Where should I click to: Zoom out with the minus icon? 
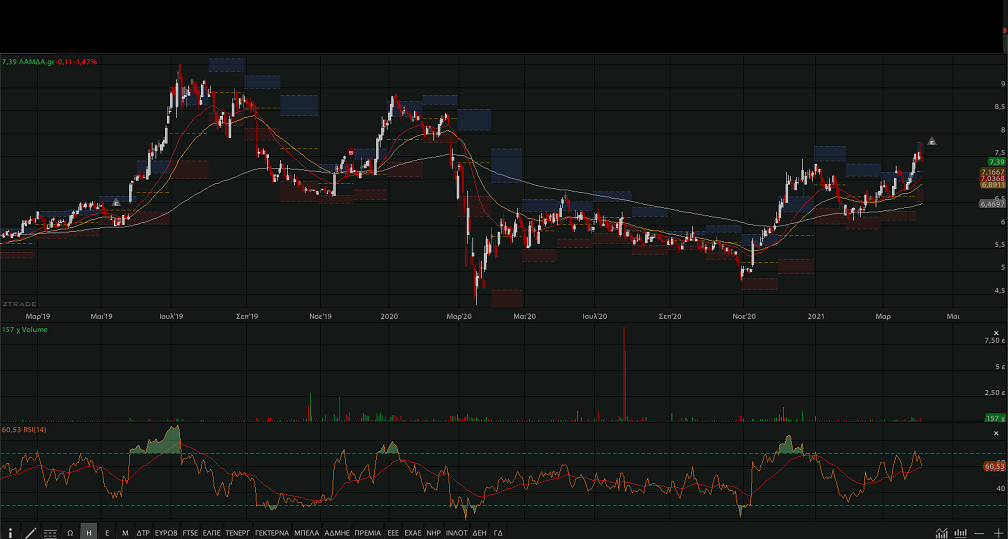click(x=980, y=533)
